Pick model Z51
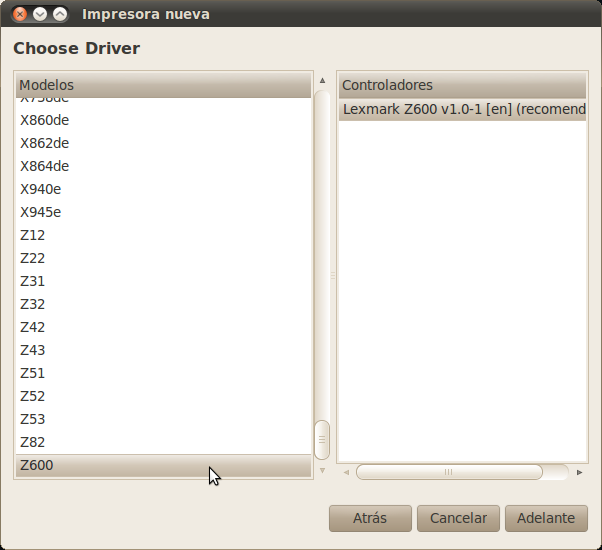602x550 pixels. point(163,373)
